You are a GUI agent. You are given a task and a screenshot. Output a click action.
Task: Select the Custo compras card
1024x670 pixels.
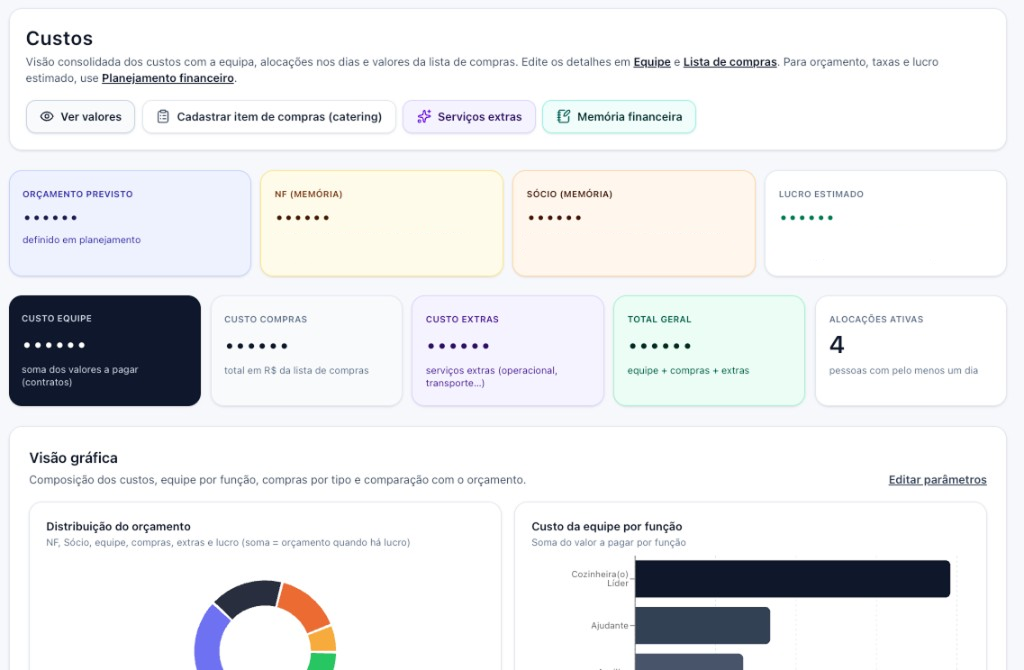[306, 350]
